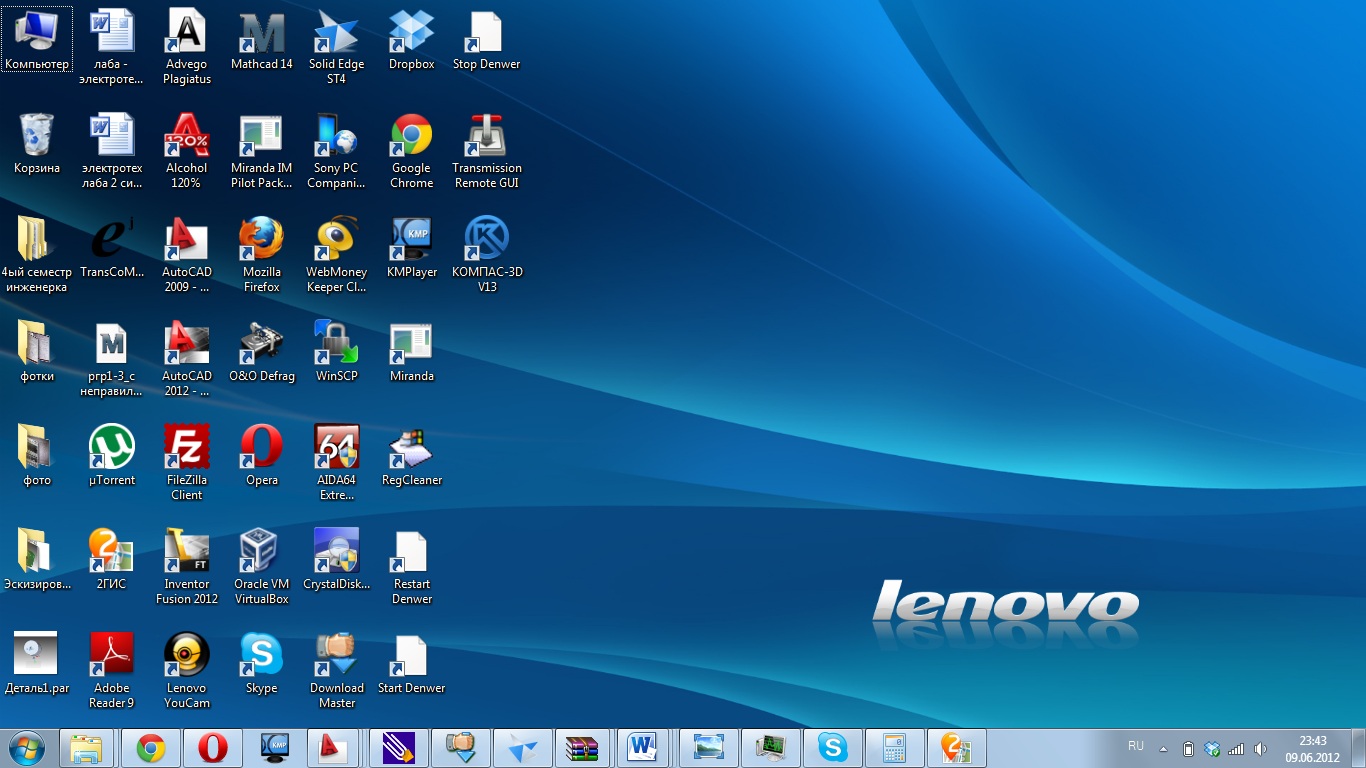Select the RegCleaner desktop shortcut
Image resolution: width=1366 pixels, height=768 pixels.
(412, 456)
